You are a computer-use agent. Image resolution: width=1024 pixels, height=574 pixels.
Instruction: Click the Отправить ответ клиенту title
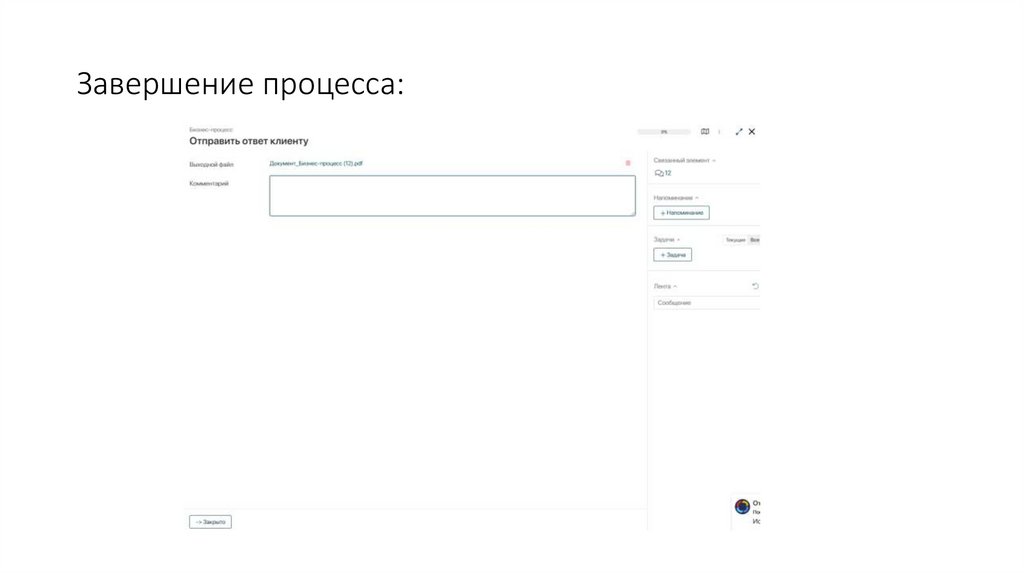pyautogui.click(x=249, y=141)
